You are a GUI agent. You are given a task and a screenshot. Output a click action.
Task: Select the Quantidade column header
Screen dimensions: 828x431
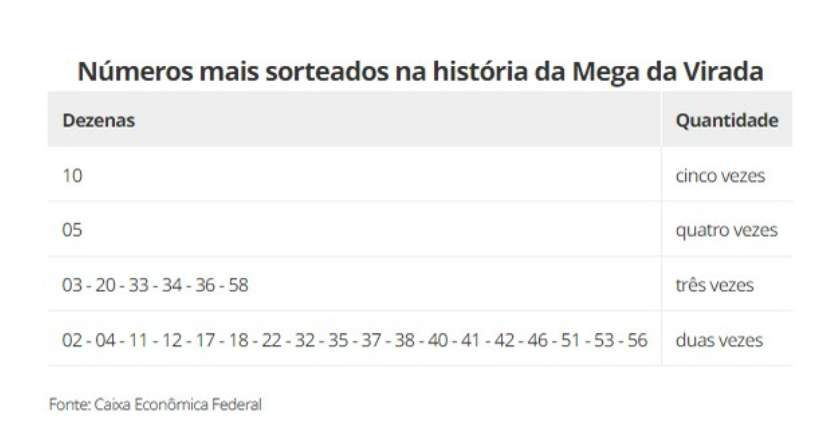coord(727,121)
